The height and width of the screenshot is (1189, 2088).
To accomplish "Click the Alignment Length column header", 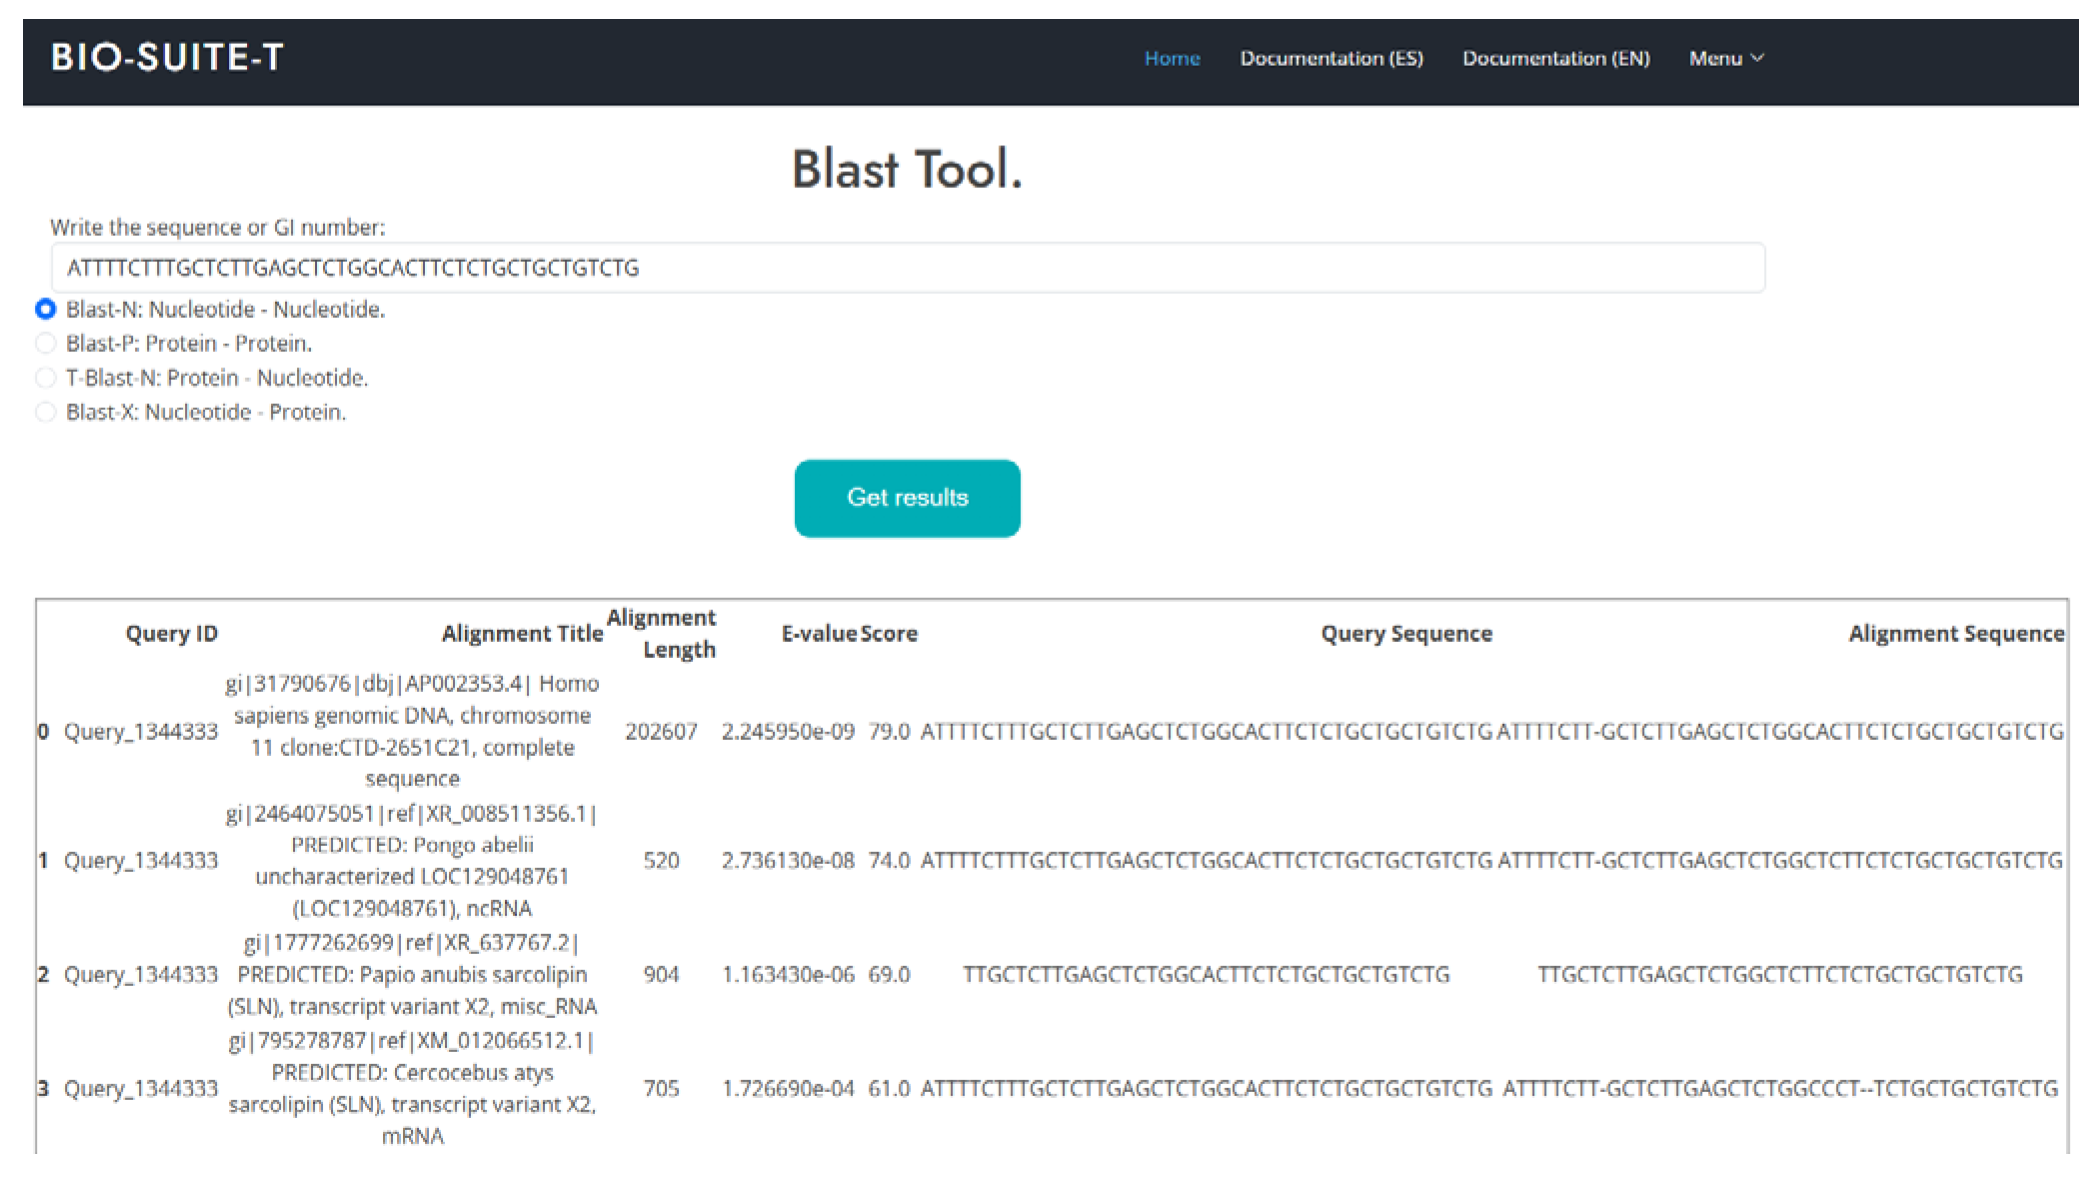I will coord(661,633).
